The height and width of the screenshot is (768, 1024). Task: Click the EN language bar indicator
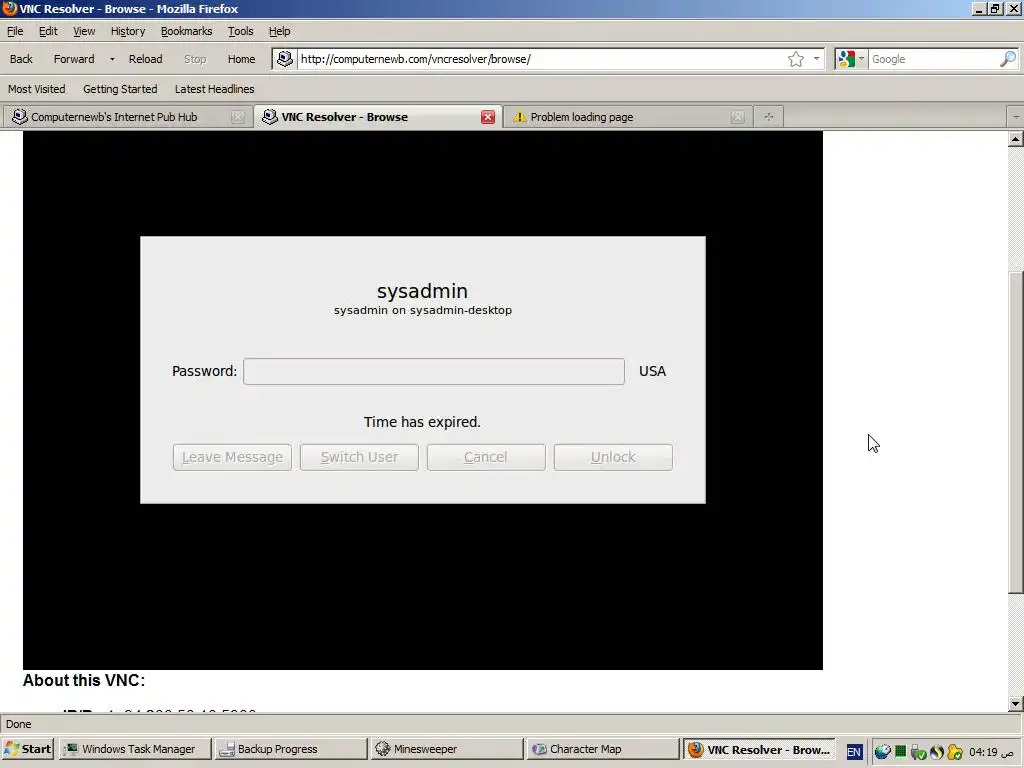tap(854, 752)
